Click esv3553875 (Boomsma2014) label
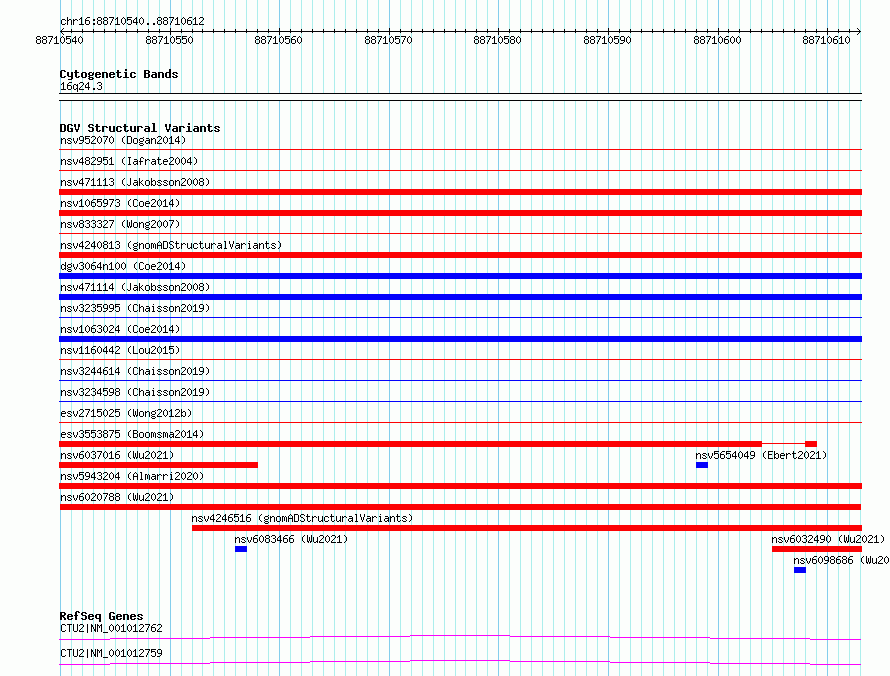890x676 pixels. pyautogui.click(x=132, y=434)
